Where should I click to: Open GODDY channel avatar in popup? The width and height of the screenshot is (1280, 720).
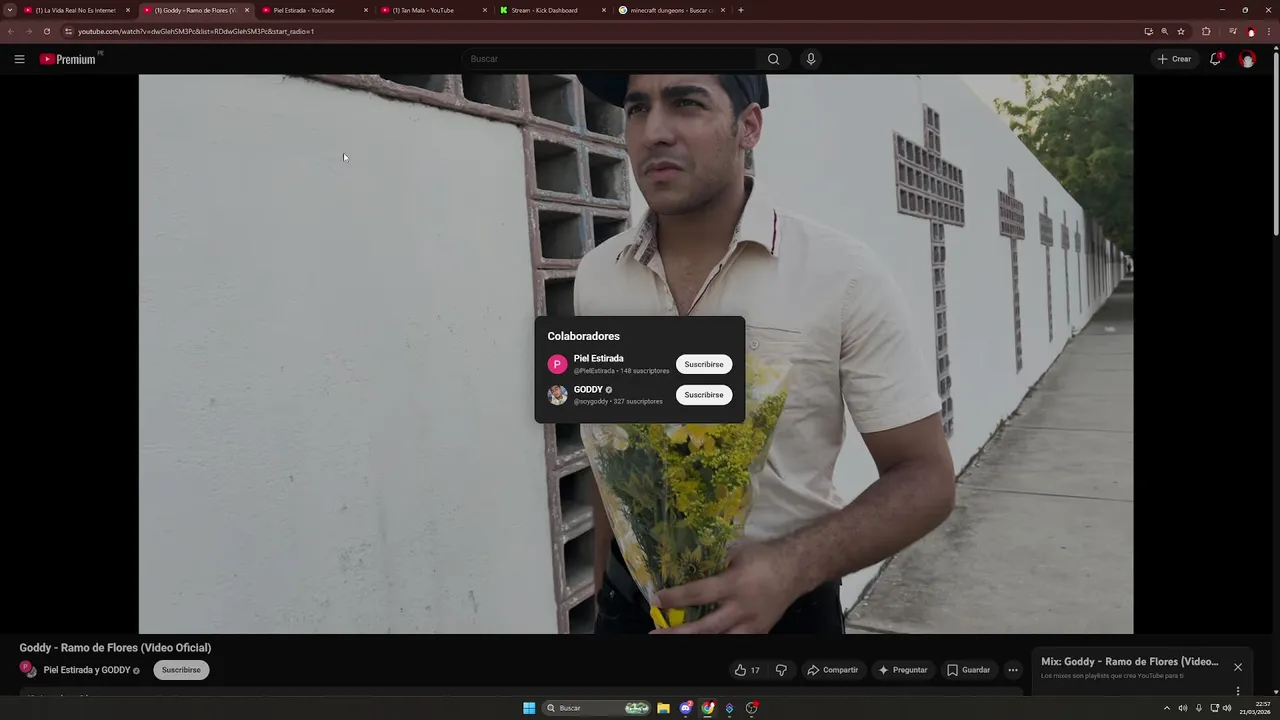pyautogui.click(x=557, y=395)
